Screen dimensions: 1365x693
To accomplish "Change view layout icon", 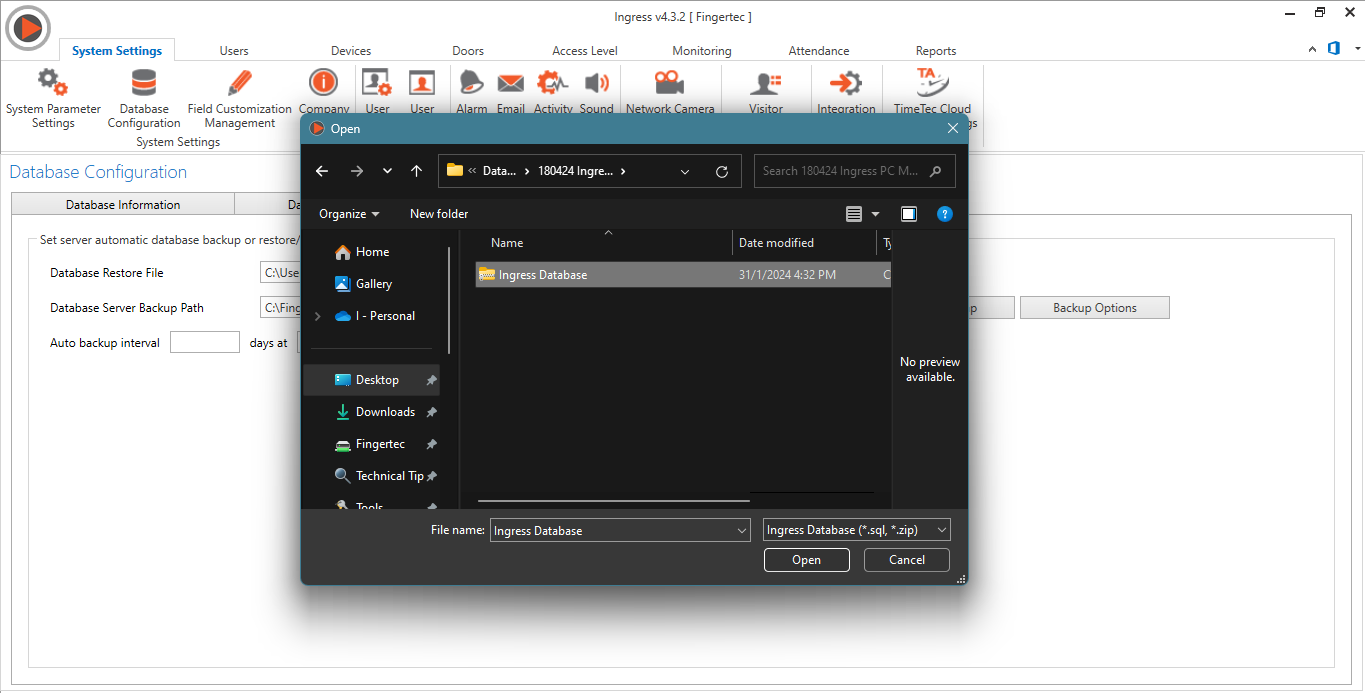I will (853, 214).
